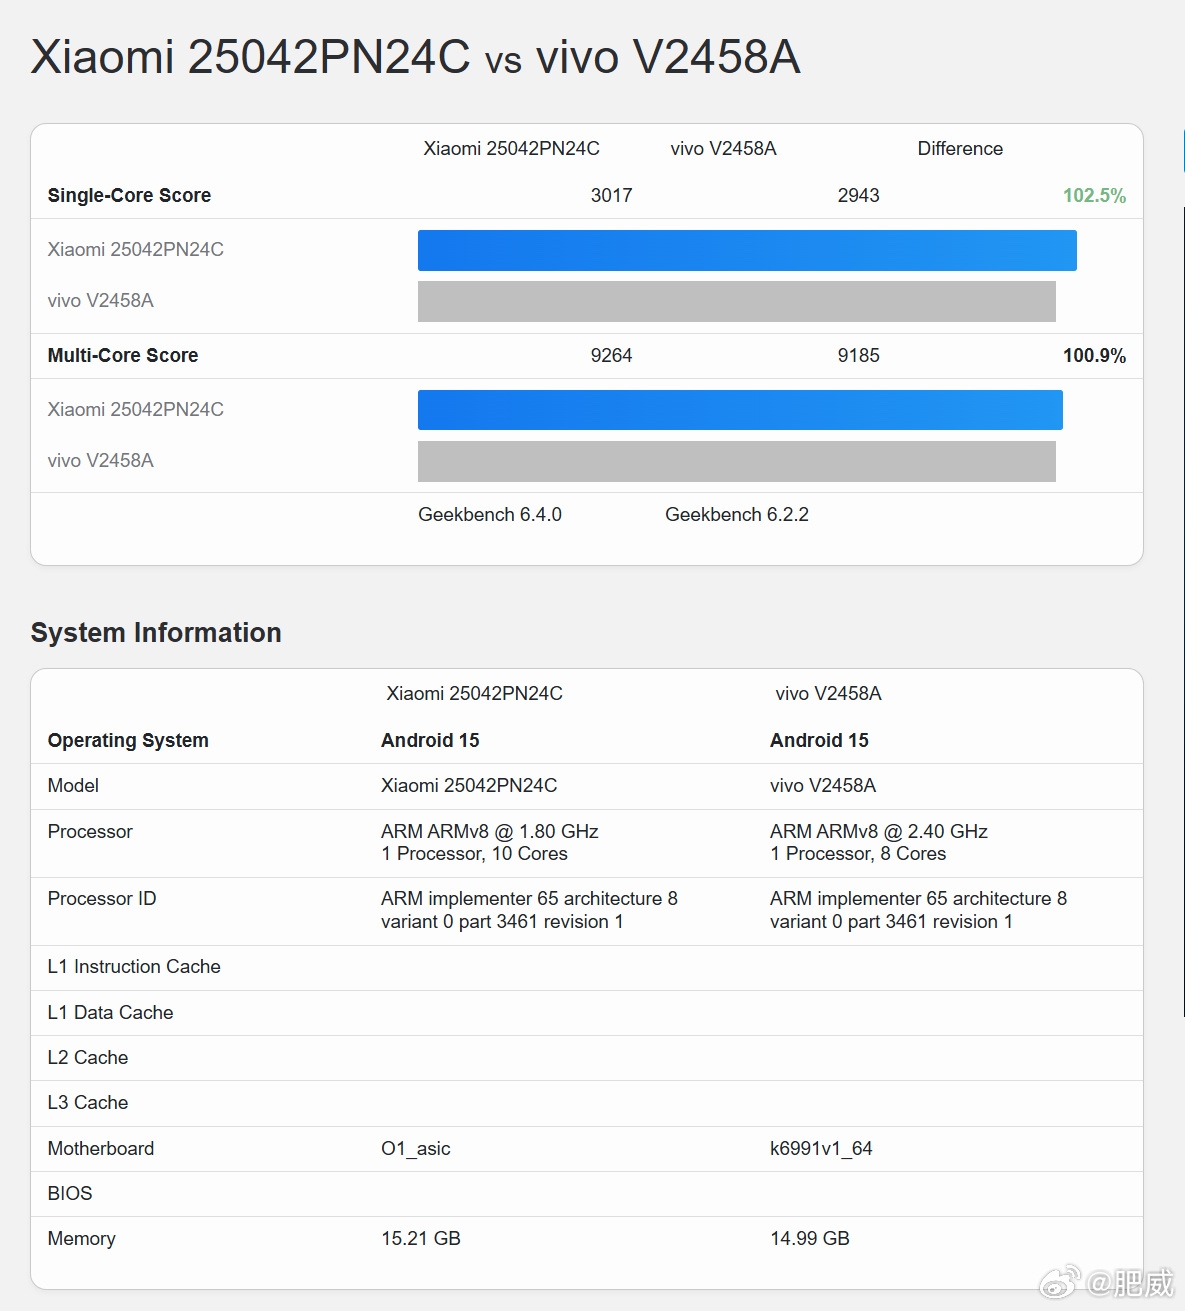The height and width of the screenshot is (1311, 1185).
Task: Click the 15.21 GB memory value
Action: pos(420,1239)
